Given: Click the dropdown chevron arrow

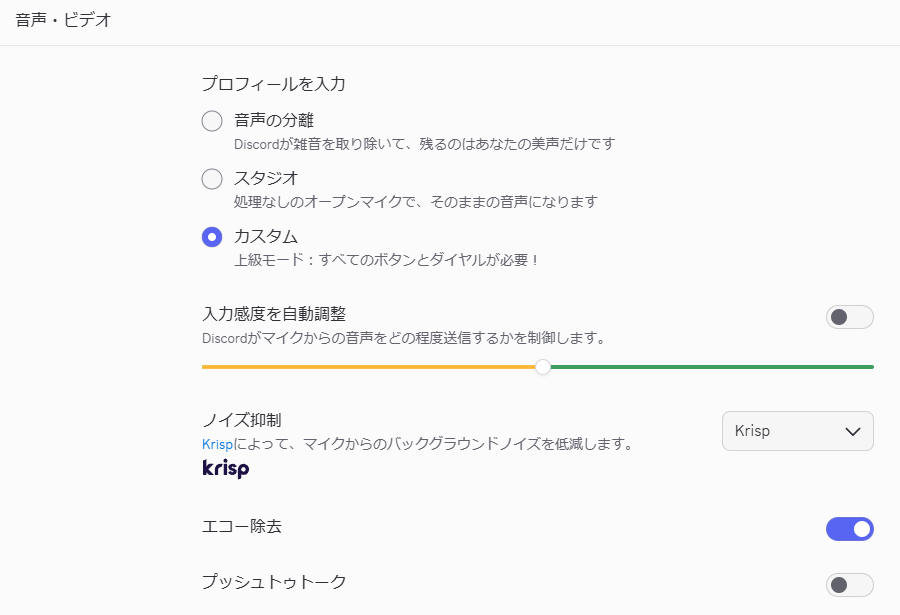Looking at the screenshot, I should tap(853, 432).
